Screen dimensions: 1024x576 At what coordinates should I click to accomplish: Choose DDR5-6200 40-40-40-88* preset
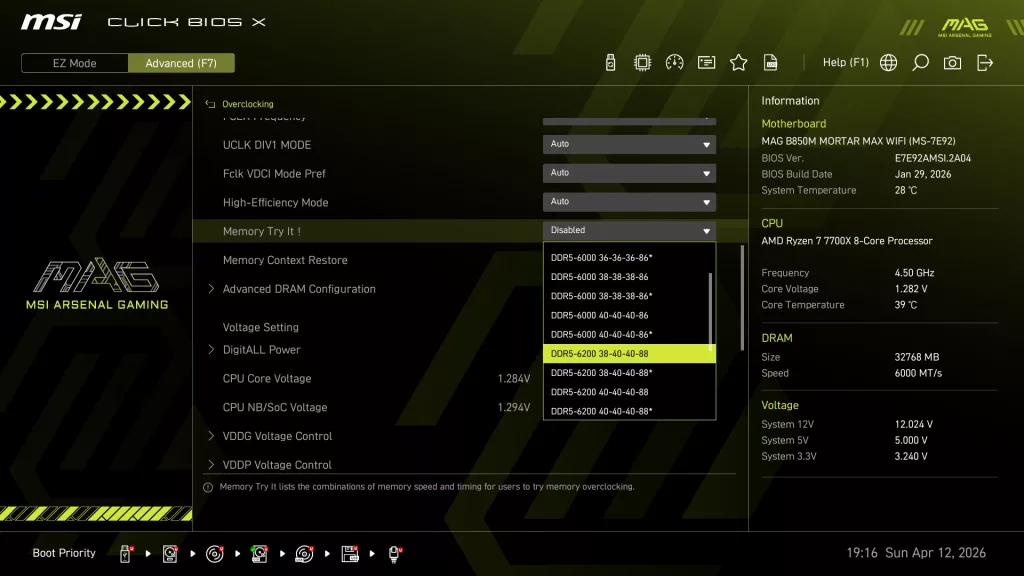tap(629, 411)
